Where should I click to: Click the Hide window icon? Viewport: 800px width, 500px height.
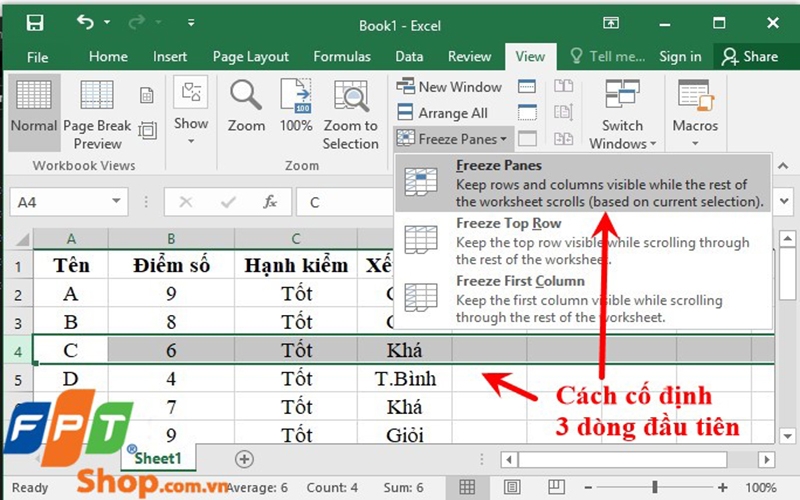point(527,112)
